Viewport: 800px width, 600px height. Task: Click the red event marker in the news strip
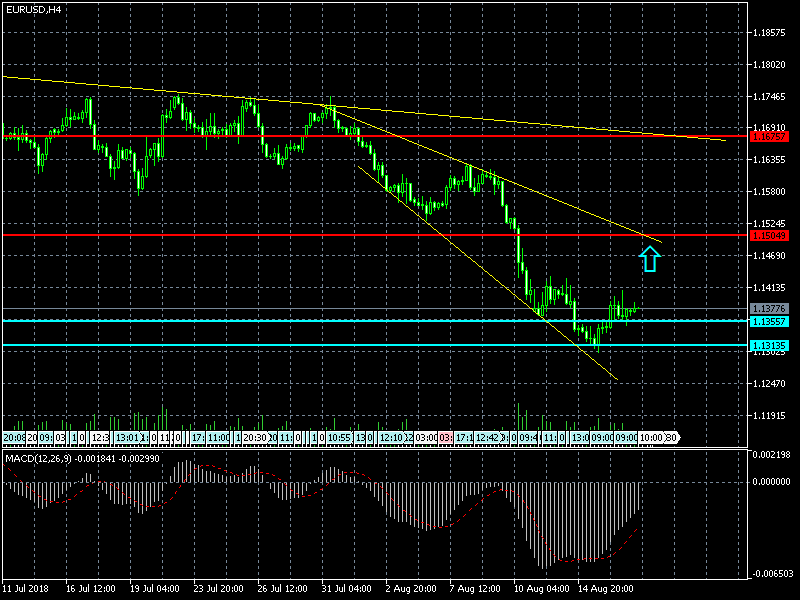(x=447, y=438)
